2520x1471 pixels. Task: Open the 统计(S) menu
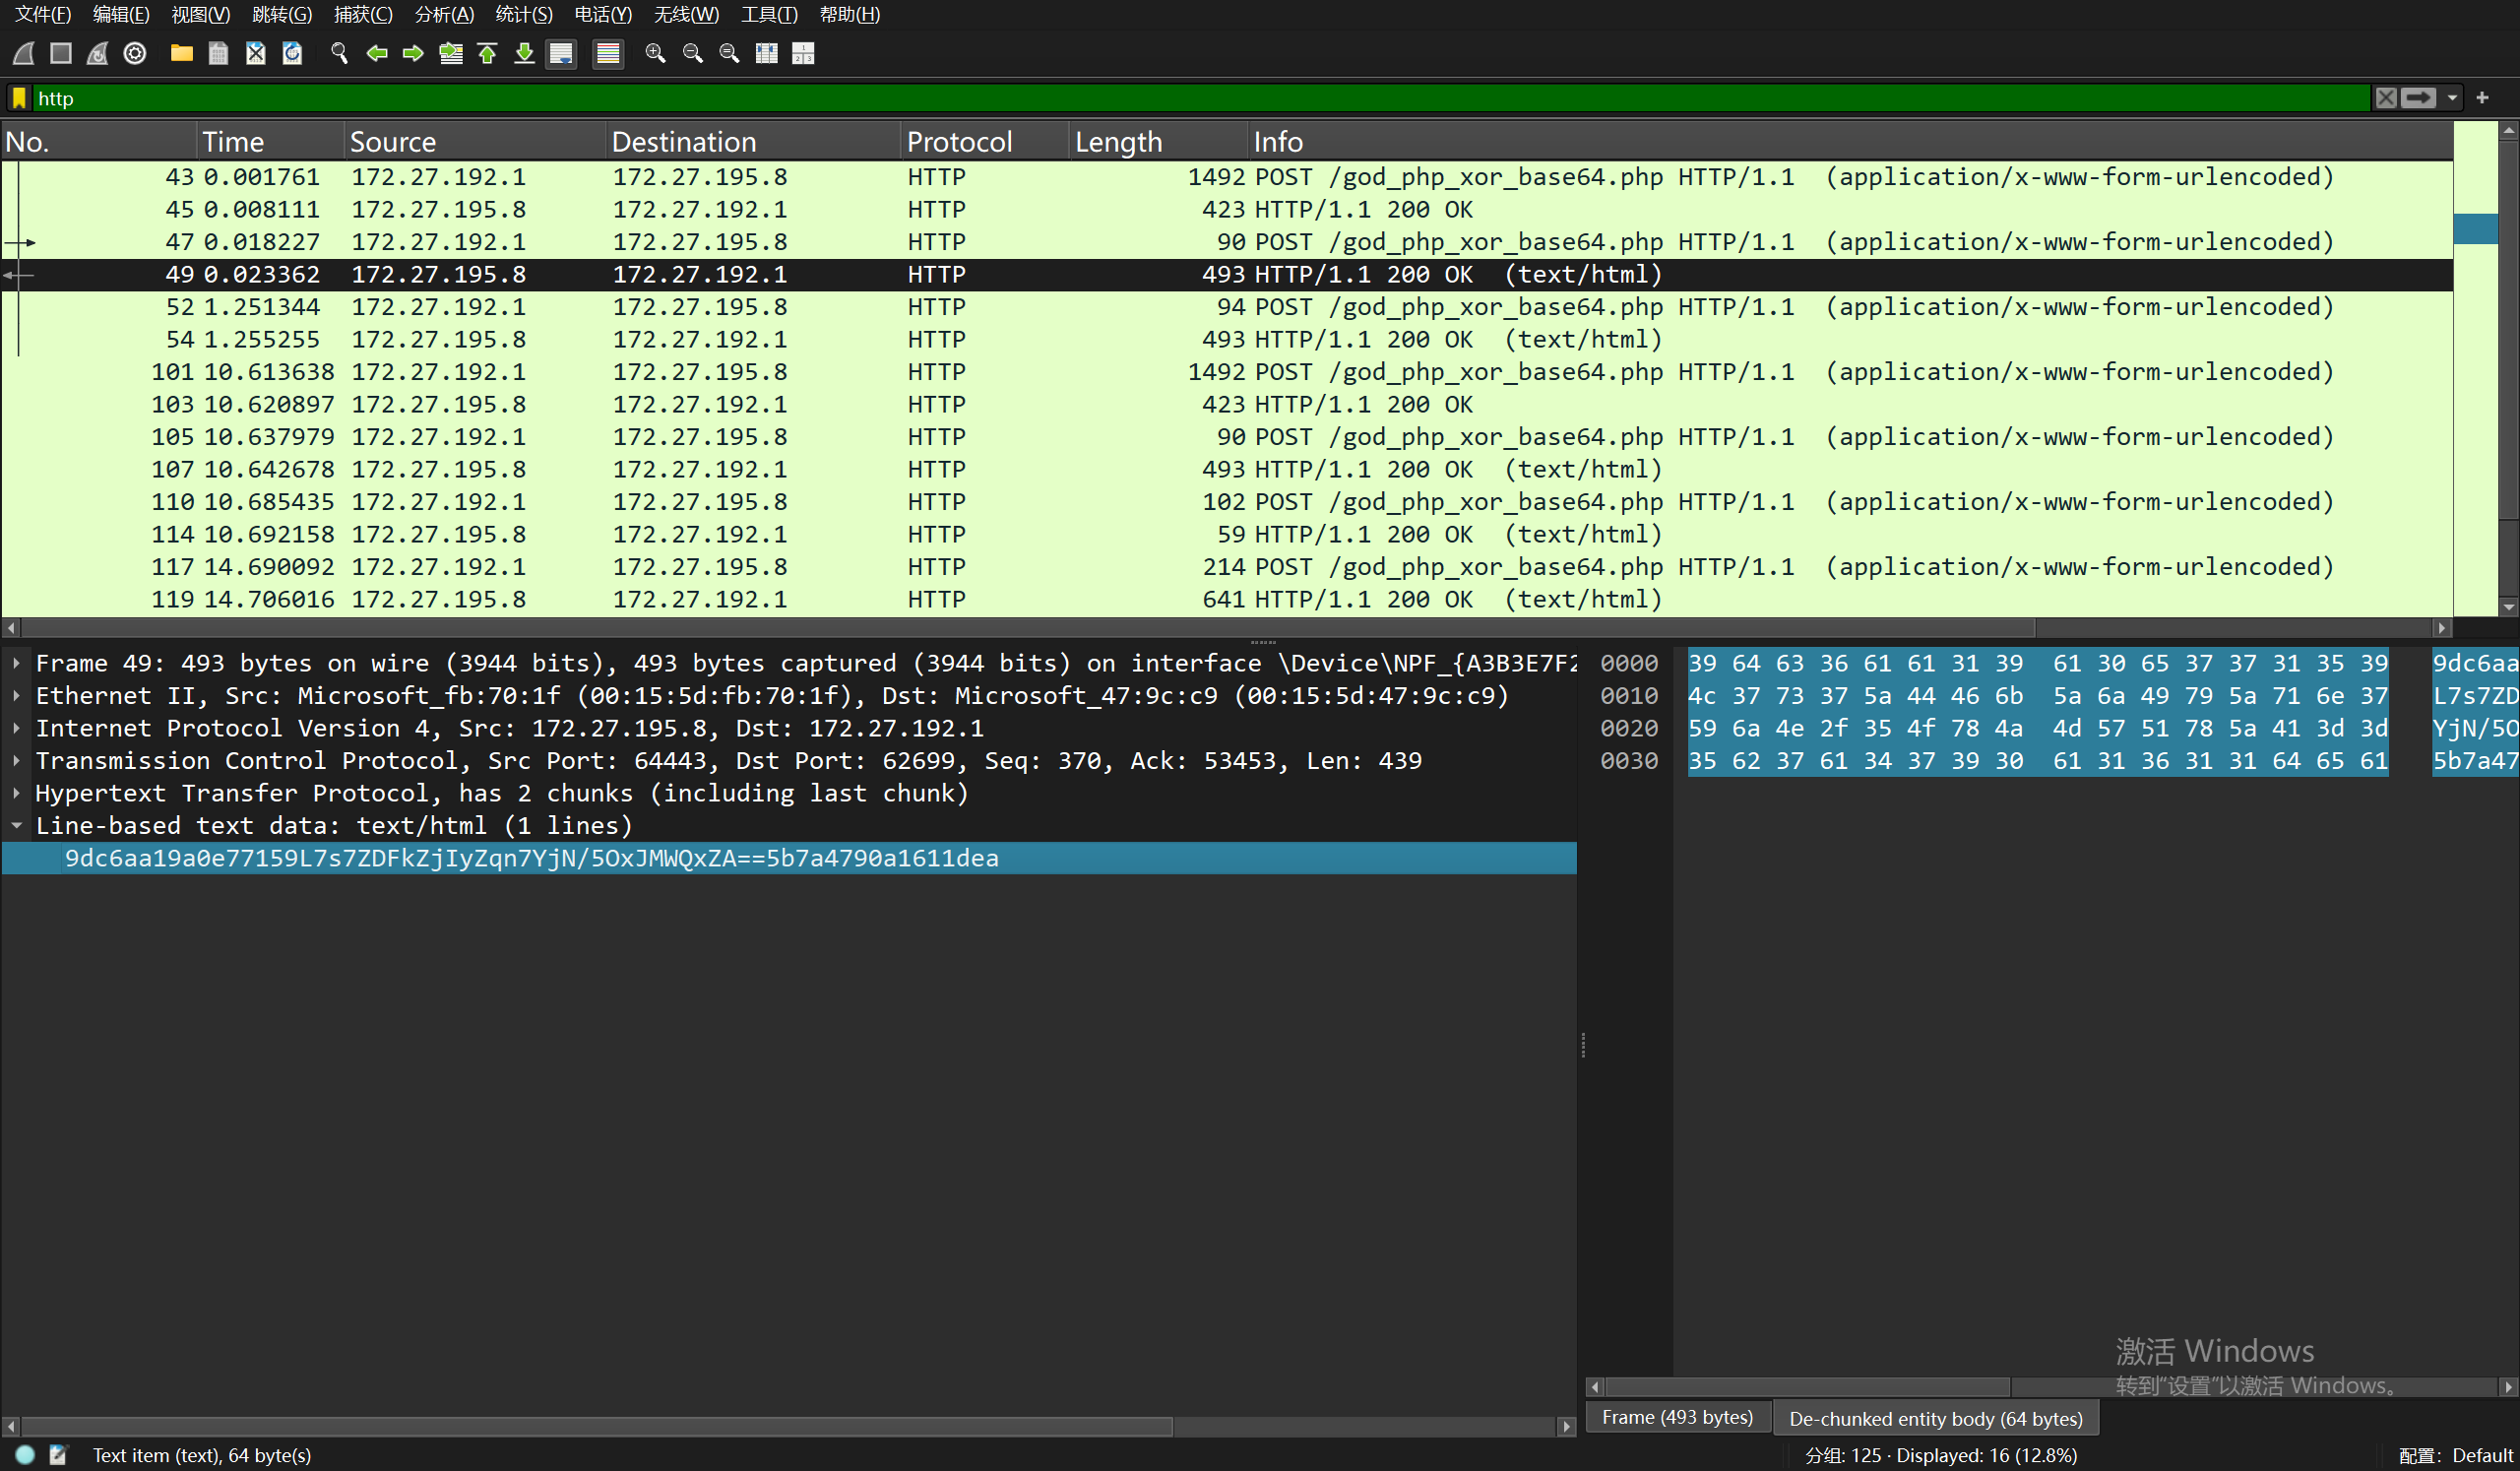(x=523, y=14)
